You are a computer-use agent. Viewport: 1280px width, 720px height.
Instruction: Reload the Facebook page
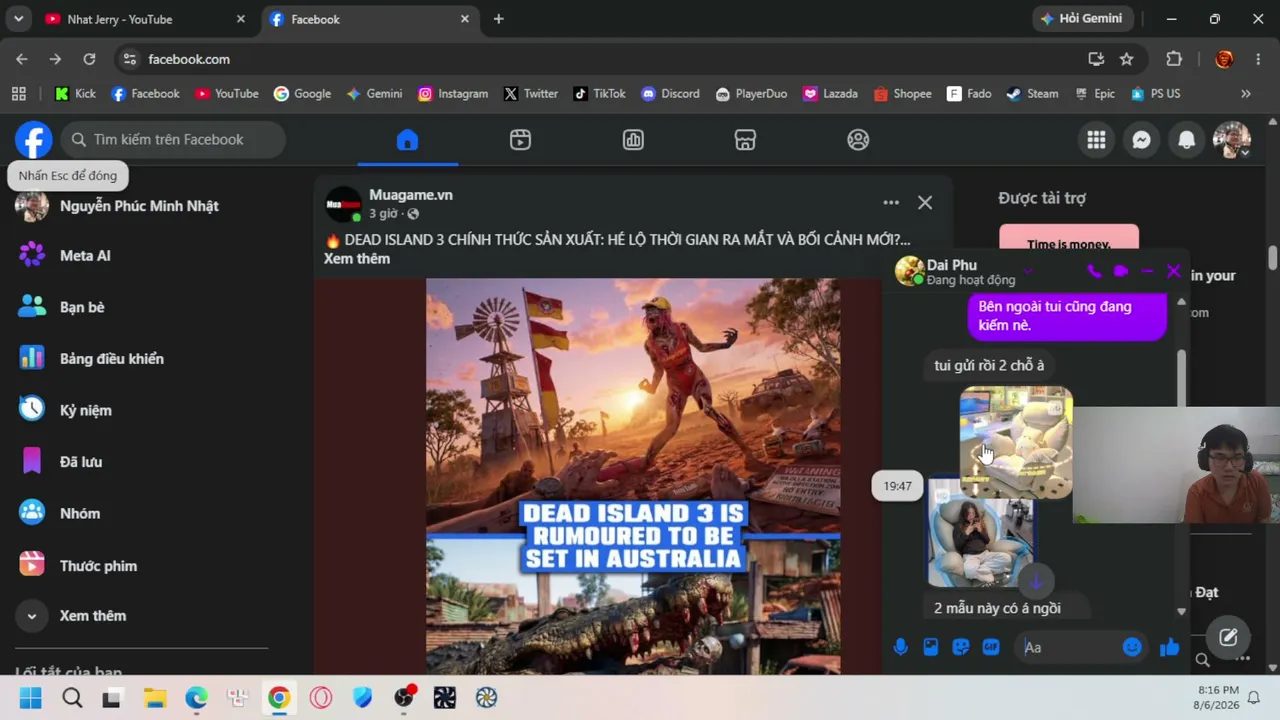(x=89, y=59)
